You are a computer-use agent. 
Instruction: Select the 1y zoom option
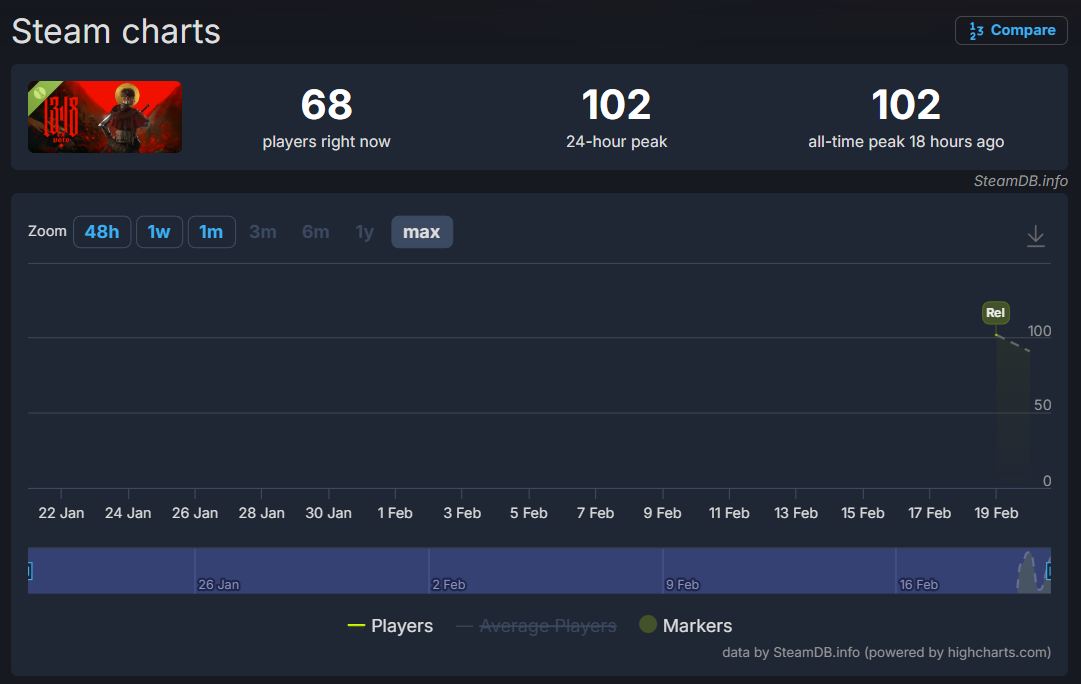pyautogui.click(x=365, y=232)
